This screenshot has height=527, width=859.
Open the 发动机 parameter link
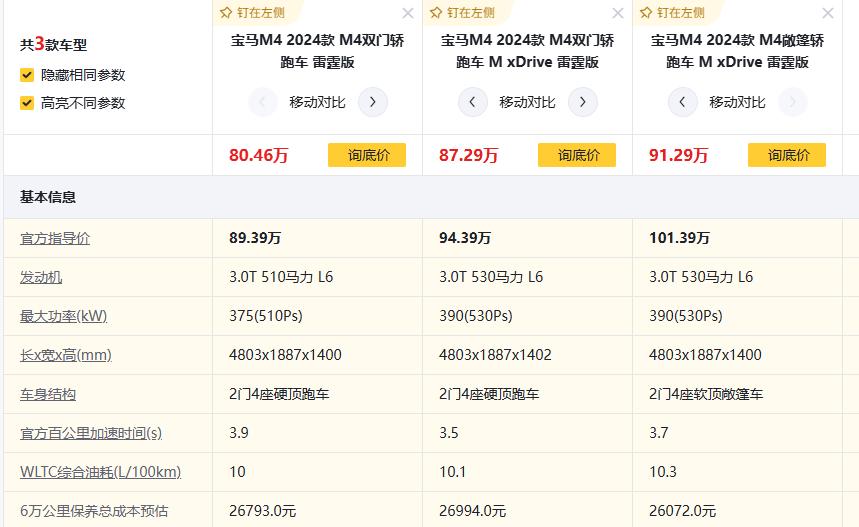(41, 277)
